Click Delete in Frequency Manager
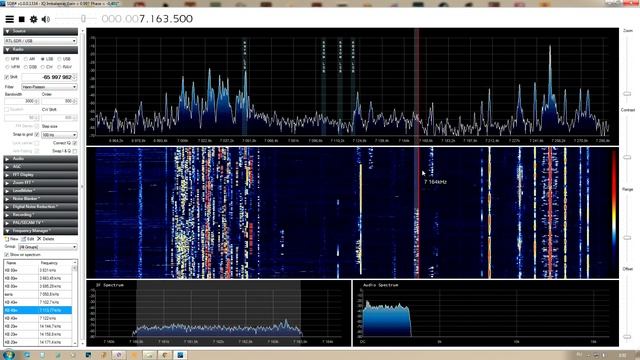The height and width of the screenshot is (360, 640). [45, 239]
